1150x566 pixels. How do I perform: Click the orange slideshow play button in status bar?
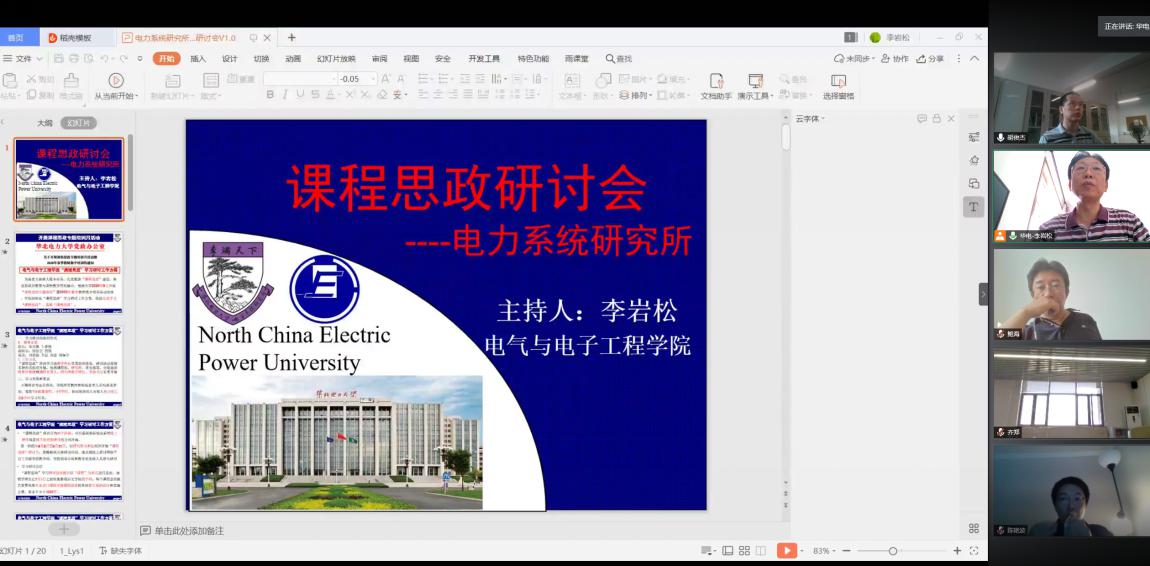tap(787, 551)
